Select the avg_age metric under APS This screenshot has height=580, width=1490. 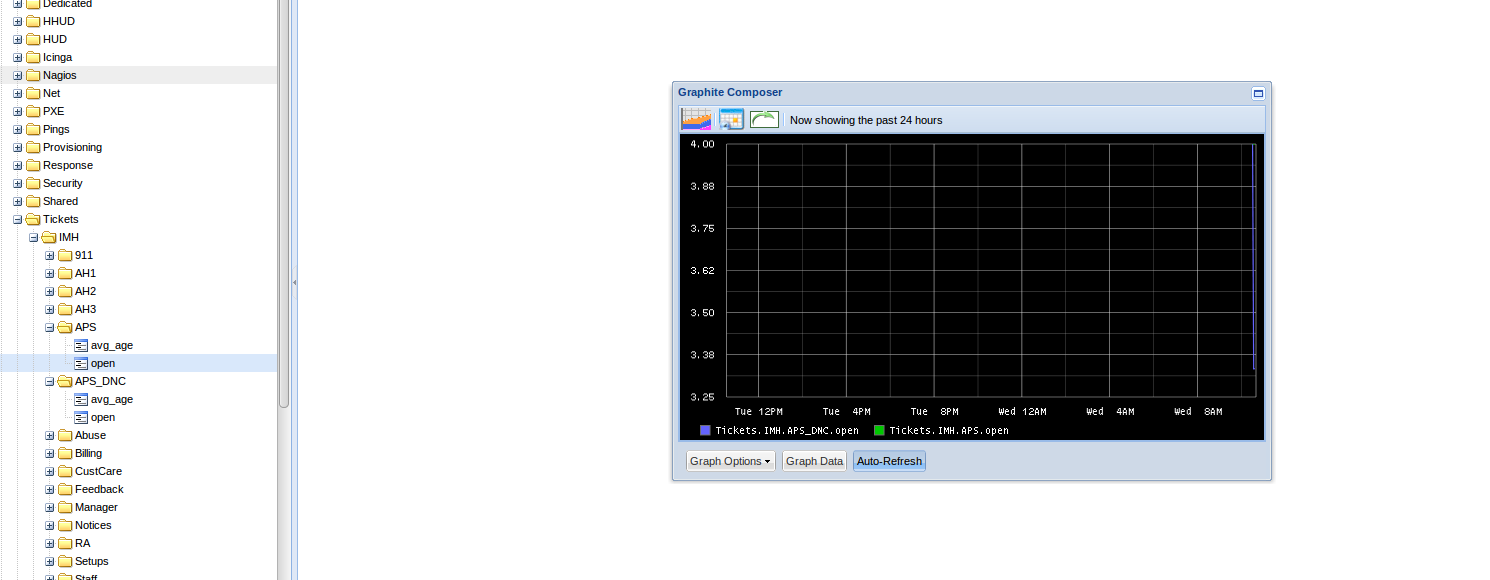pyautogui.click(x=111, y=345)
